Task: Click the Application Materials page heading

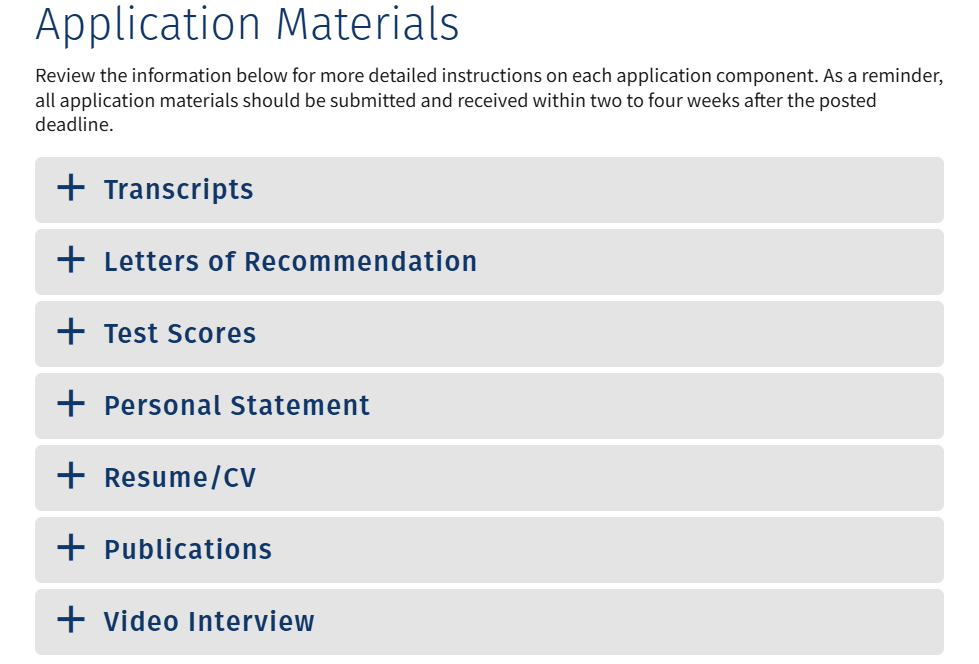Action: tap(247, 25)
